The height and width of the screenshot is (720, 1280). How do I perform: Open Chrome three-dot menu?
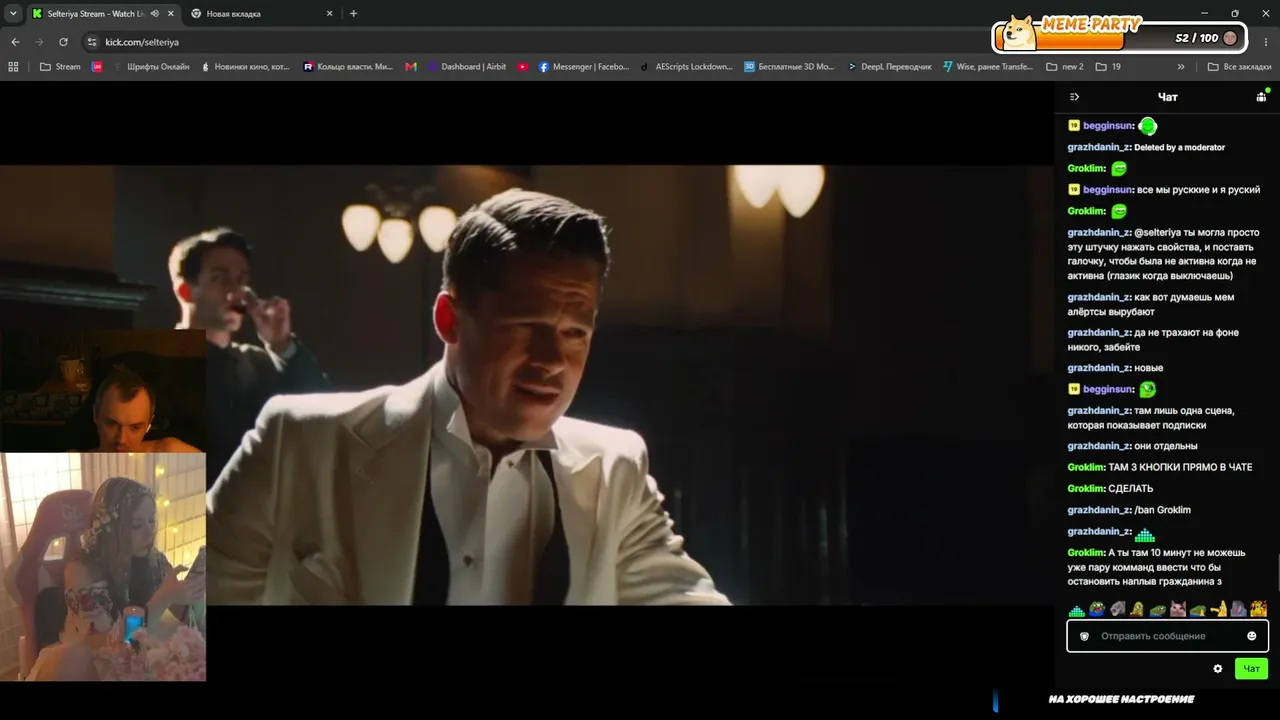(1266, 42)
